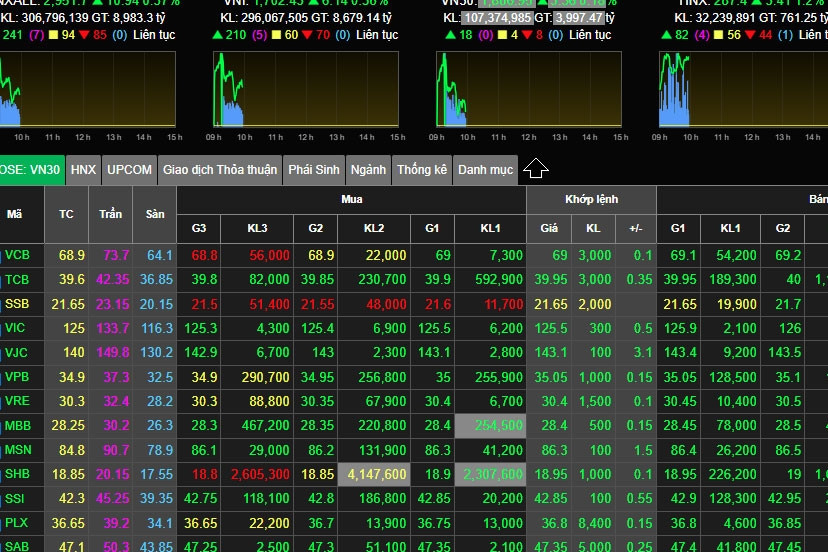Open the VCB stock symbol

click(x=17, y=255)
